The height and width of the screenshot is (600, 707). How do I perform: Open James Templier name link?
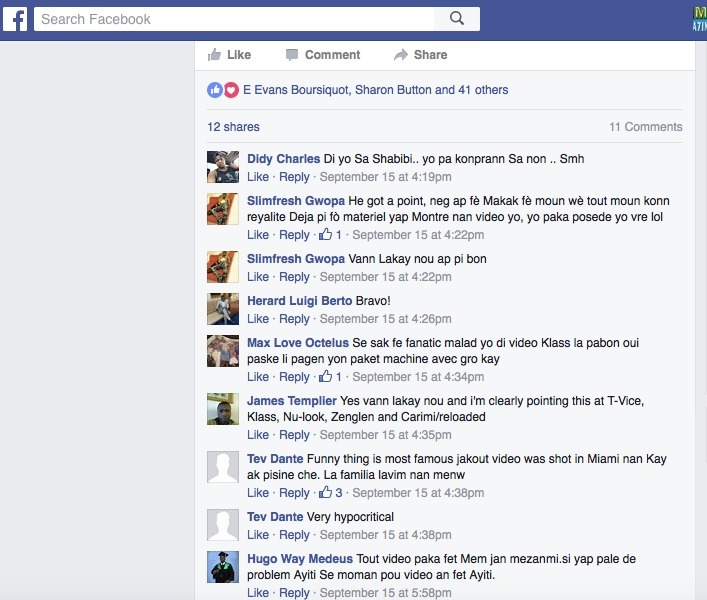292,401
